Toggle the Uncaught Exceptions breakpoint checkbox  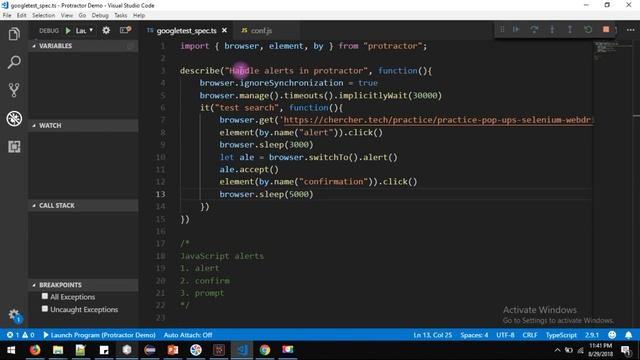click(x=44, y=309)
